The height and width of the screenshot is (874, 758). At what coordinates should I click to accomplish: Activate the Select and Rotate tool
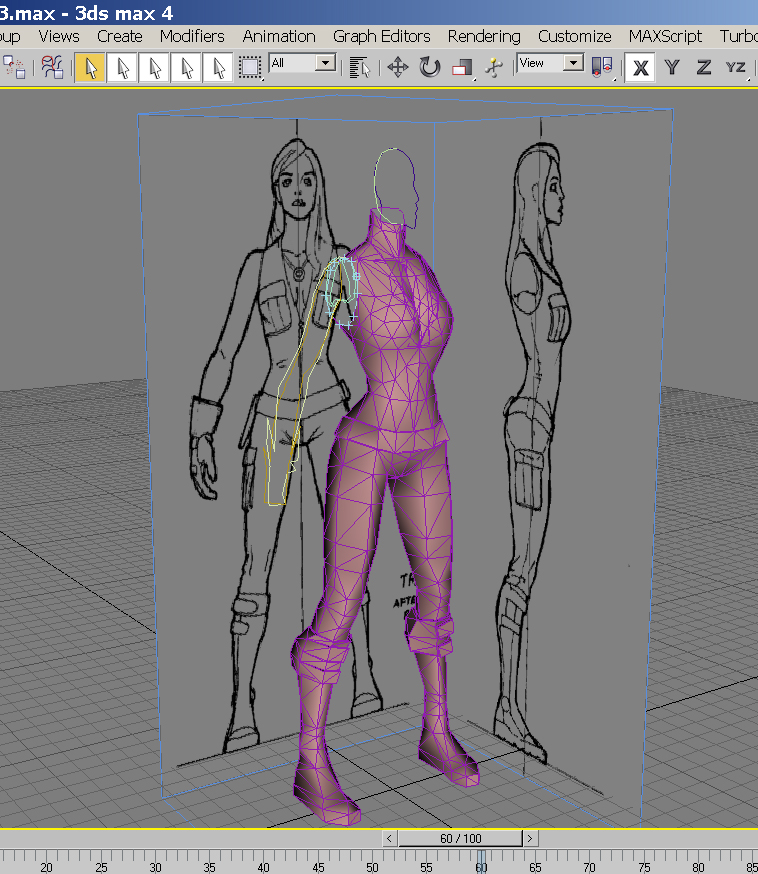click(430, 67)
